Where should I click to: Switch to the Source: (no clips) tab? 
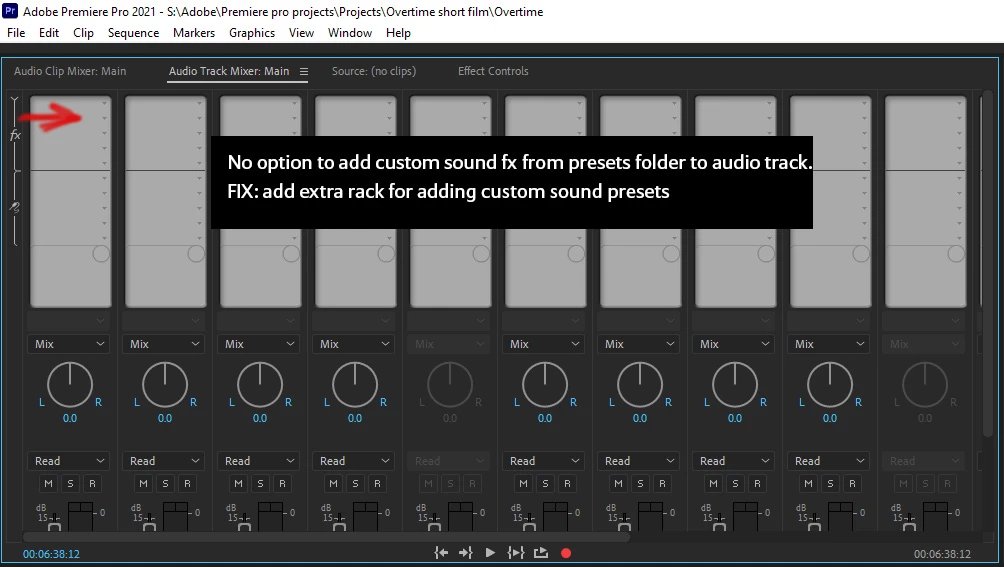374,71
